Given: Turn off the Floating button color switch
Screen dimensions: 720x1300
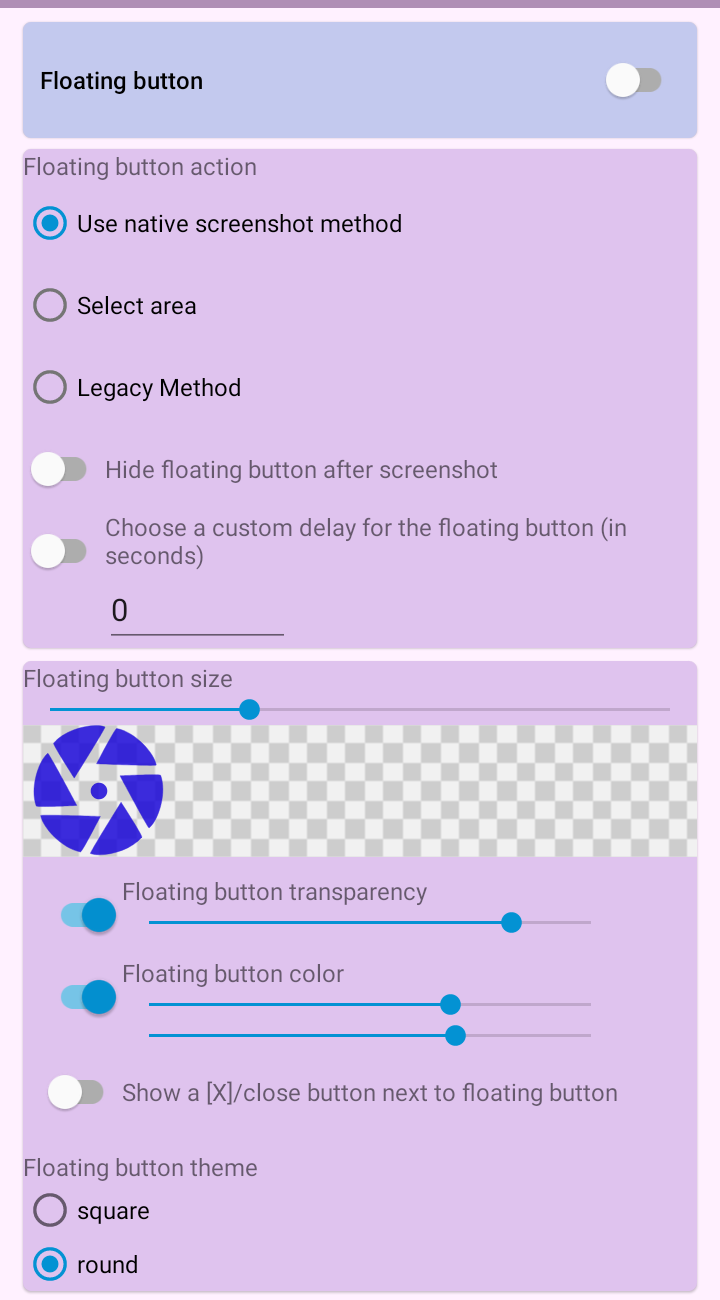Looking at the screenshot, I should coord(88,997).
